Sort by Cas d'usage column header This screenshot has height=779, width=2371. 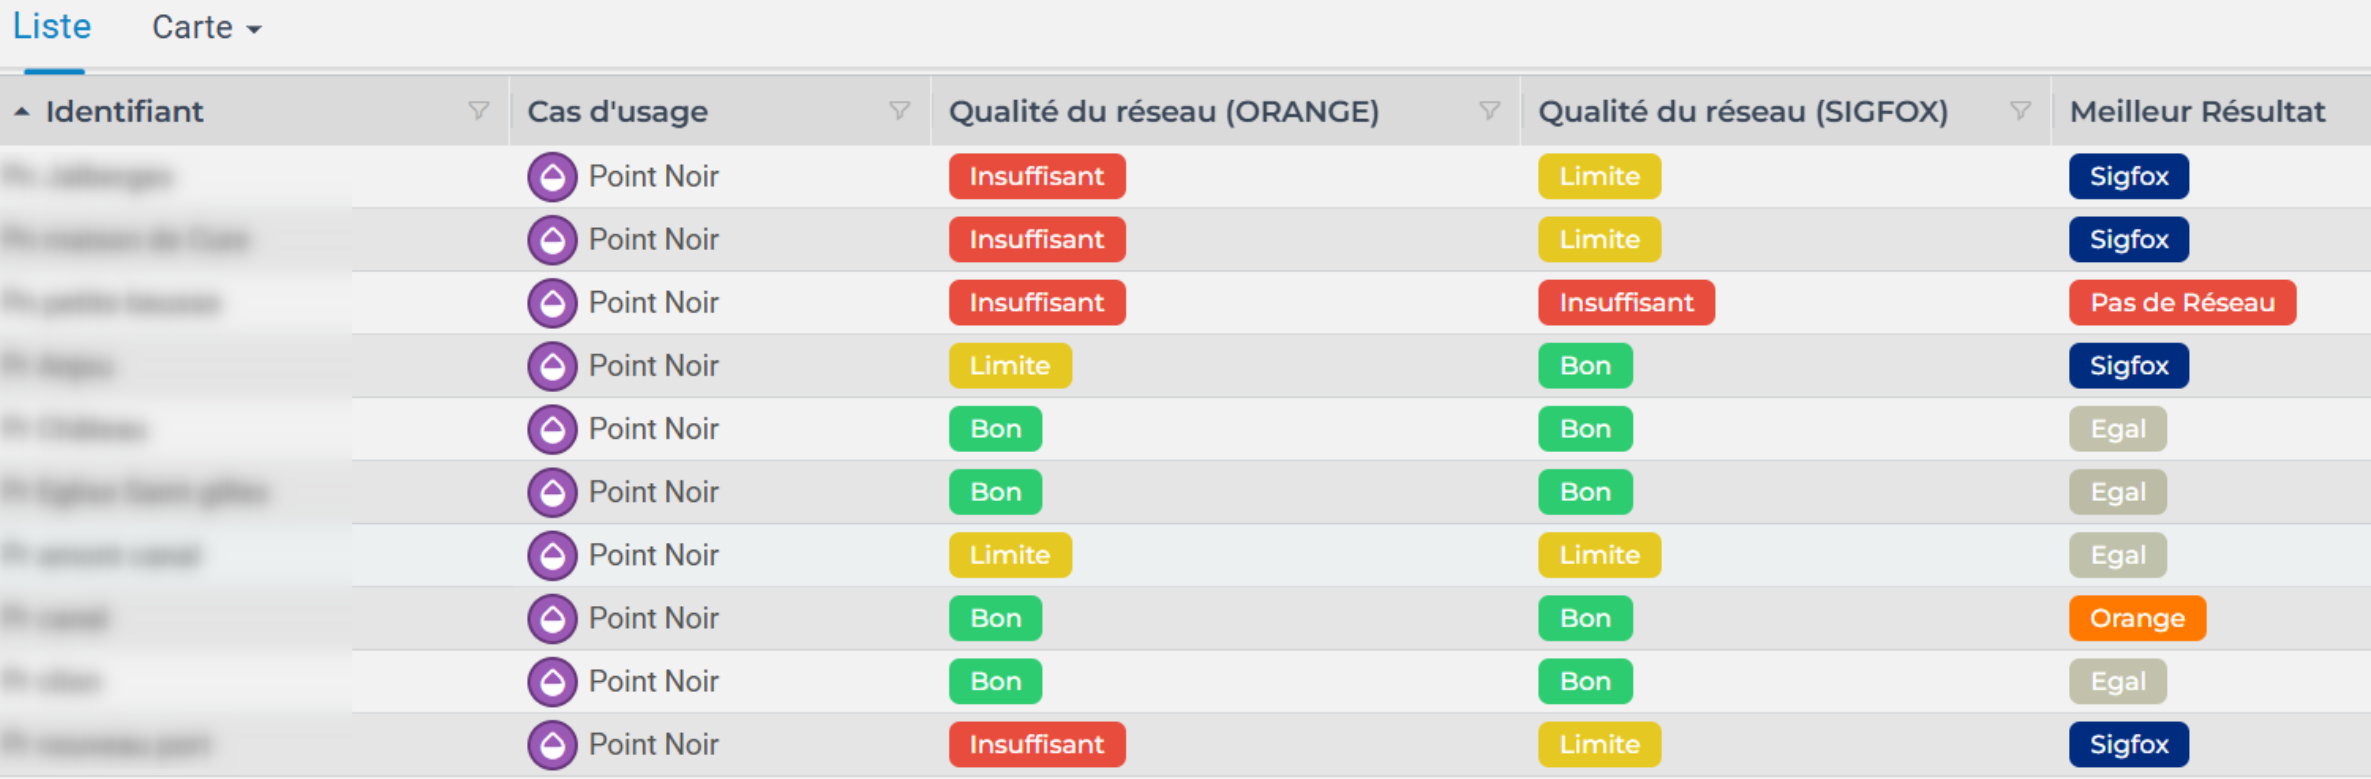pos(617,112)
